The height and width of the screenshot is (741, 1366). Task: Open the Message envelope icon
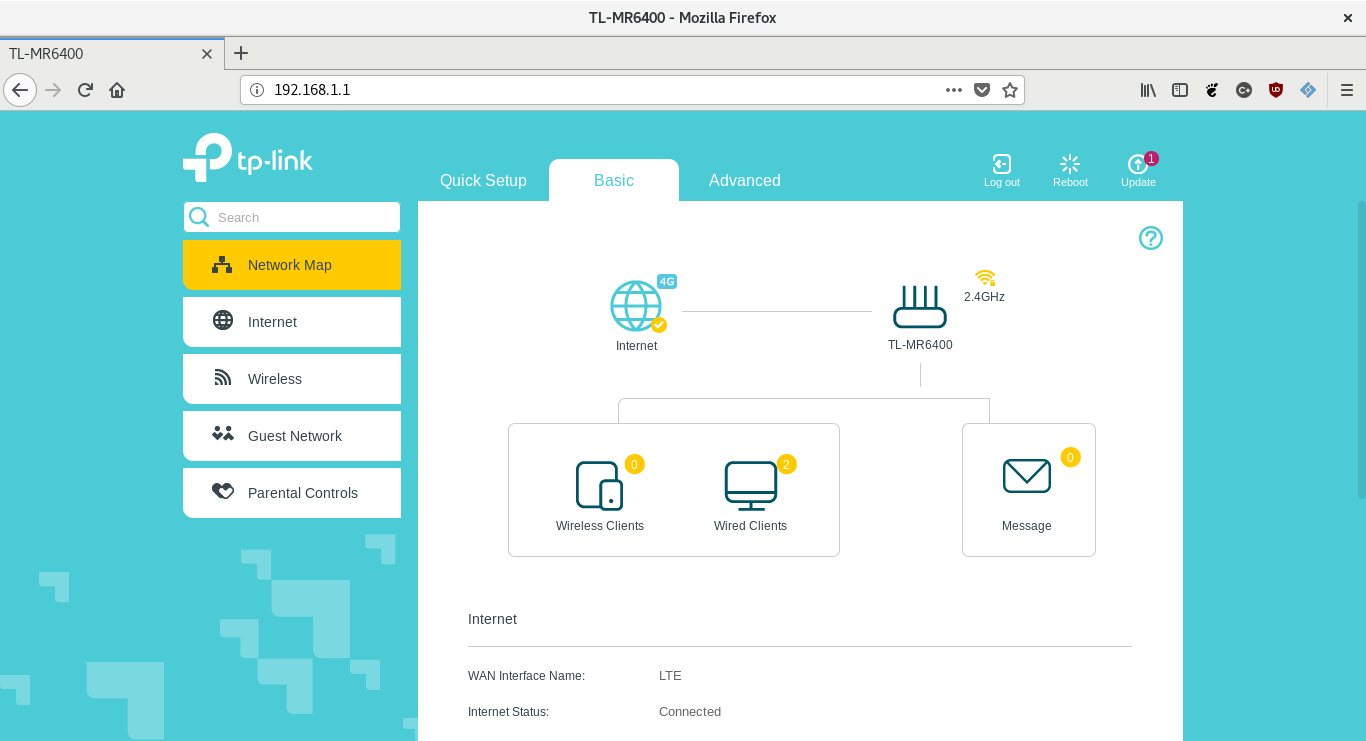pos(1026,477)
